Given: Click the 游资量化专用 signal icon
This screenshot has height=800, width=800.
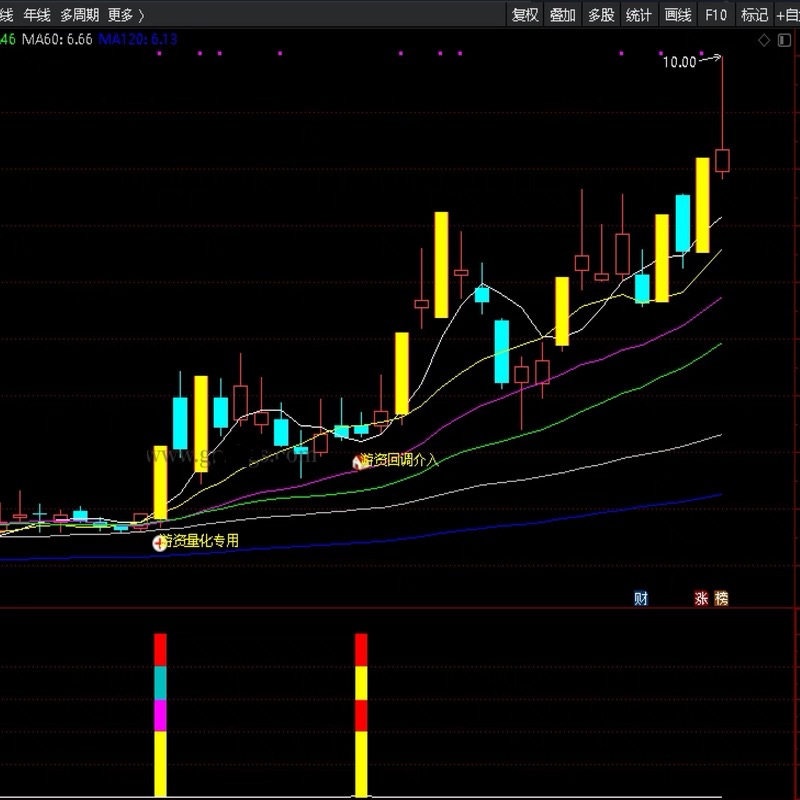Looking at the screenshot, I should coord(159,542).
